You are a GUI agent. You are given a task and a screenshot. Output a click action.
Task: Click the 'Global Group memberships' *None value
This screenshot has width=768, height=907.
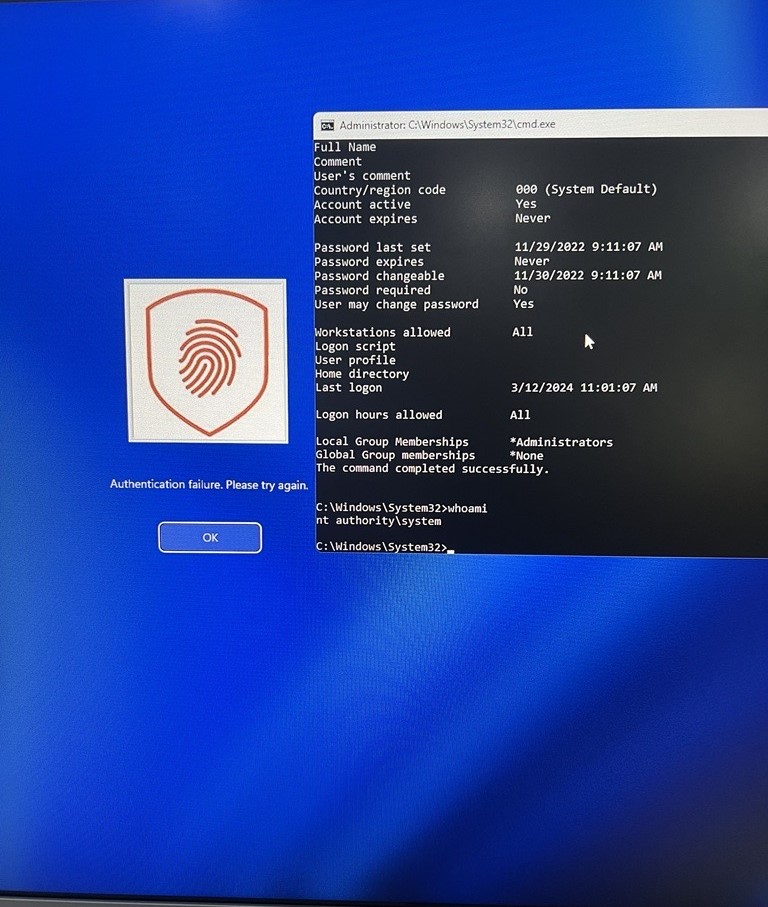[x=527, y=456]
